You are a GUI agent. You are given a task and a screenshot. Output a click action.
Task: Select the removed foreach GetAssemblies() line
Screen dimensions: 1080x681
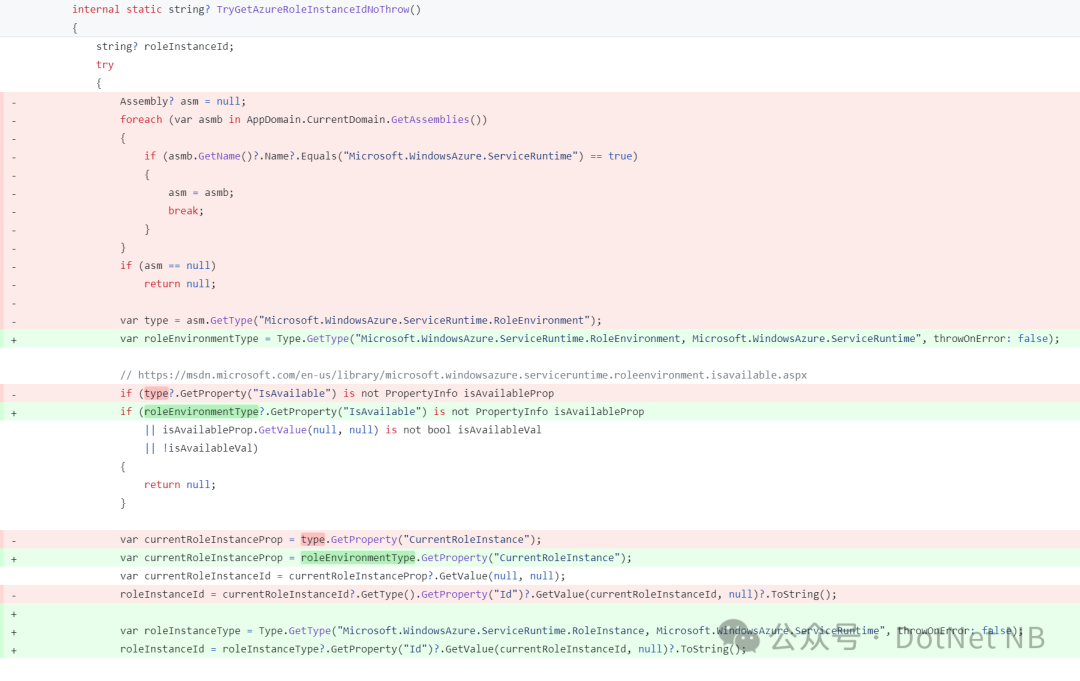[x=303, y=119]
